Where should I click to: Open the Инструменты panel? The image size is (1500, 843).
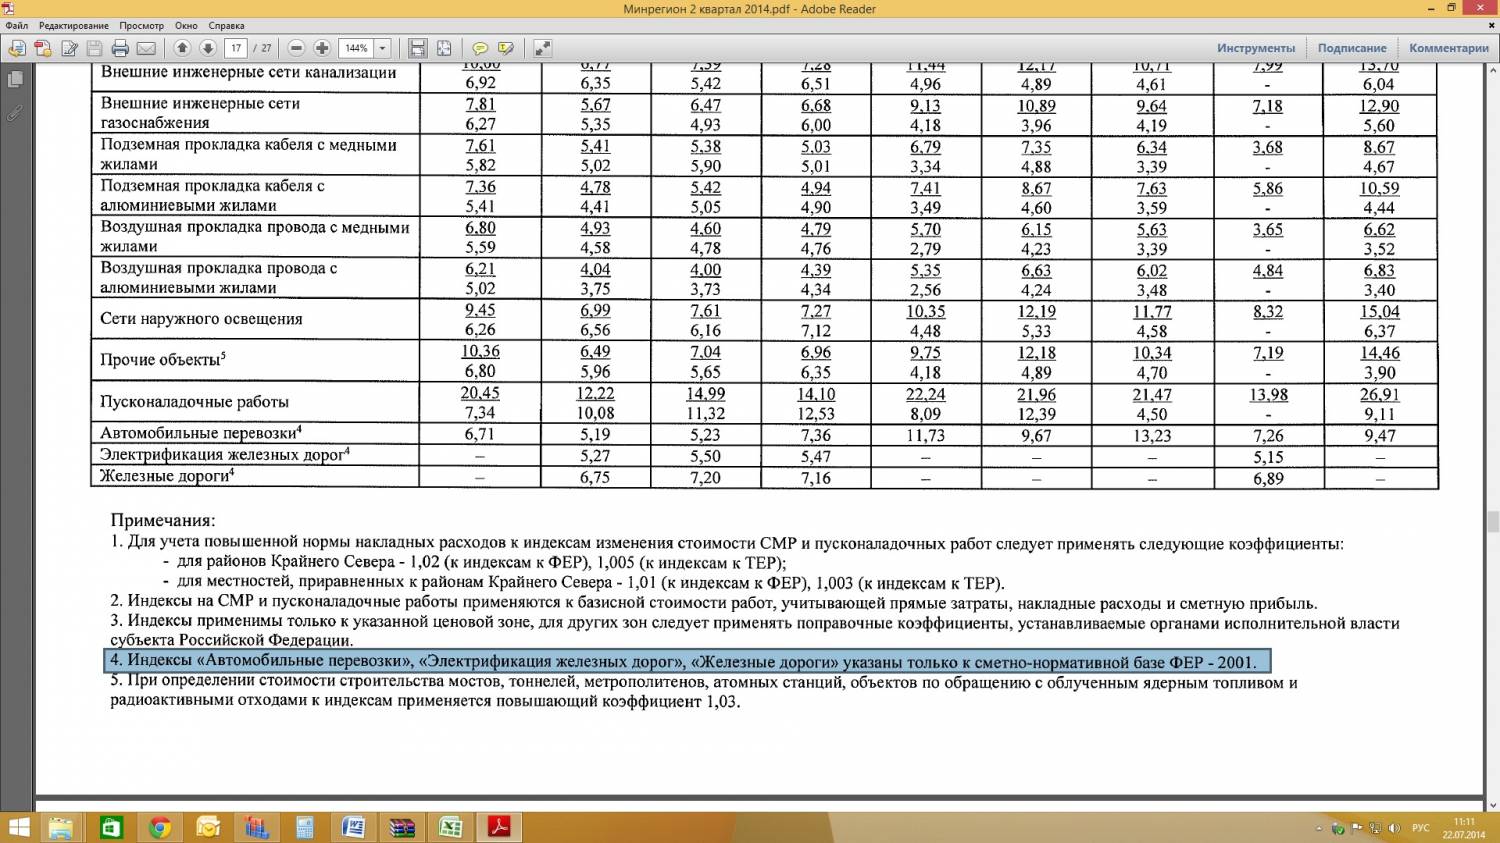pyautogui.click(x=1256, y=48)
